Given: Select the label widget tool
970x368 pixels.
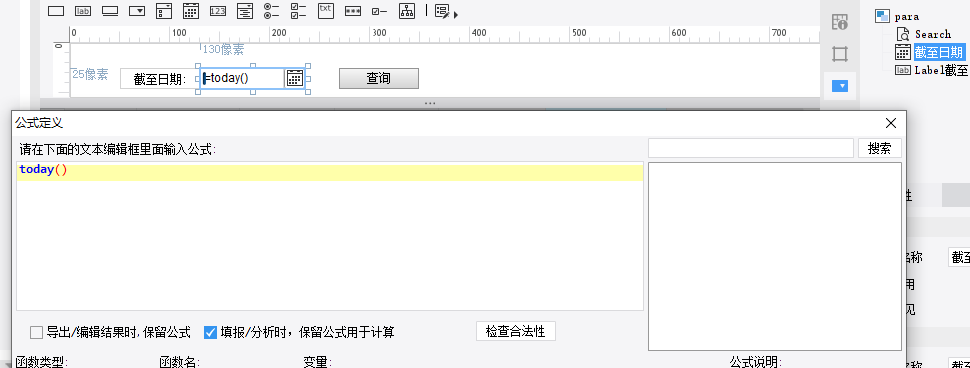Looking at the screenshot, I should pos(83,11).
